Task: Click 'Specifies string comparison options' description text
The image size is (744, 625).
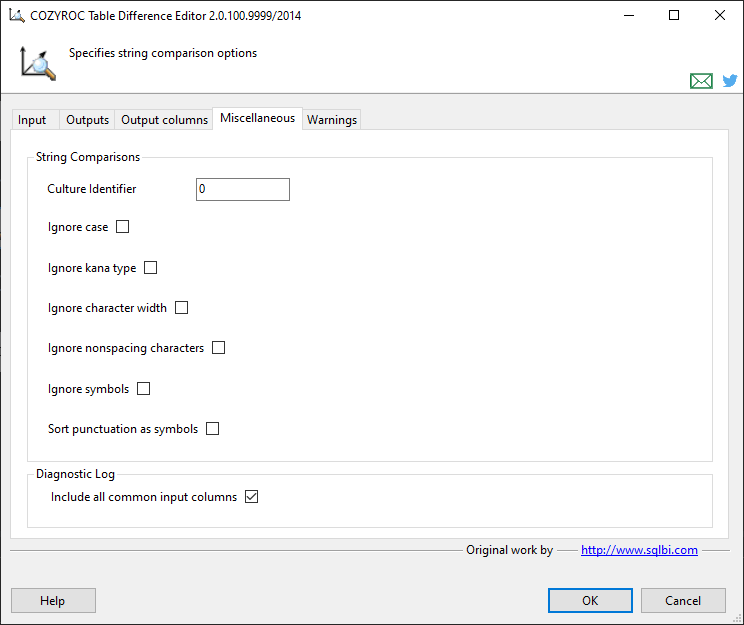Action: coord(163,53)
